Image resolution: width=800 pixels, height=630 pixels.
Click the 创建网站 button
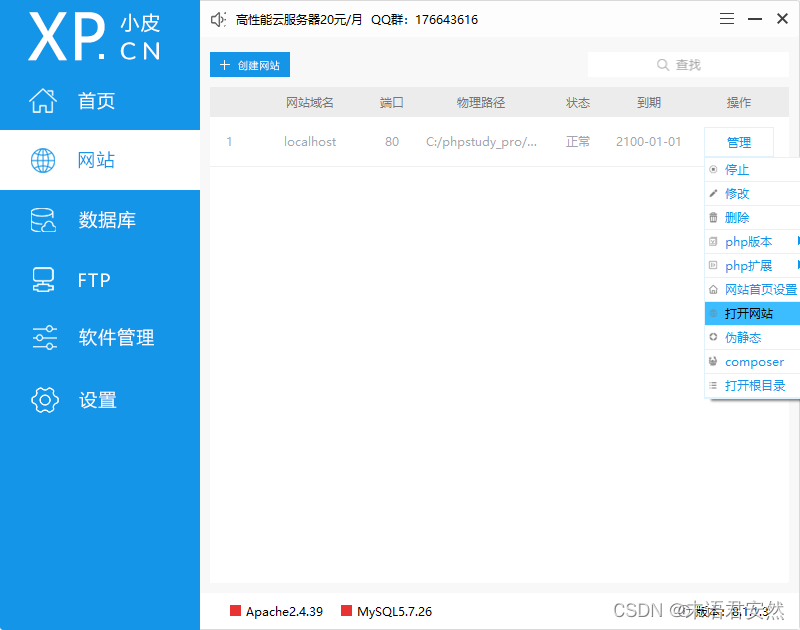(249, 63)
